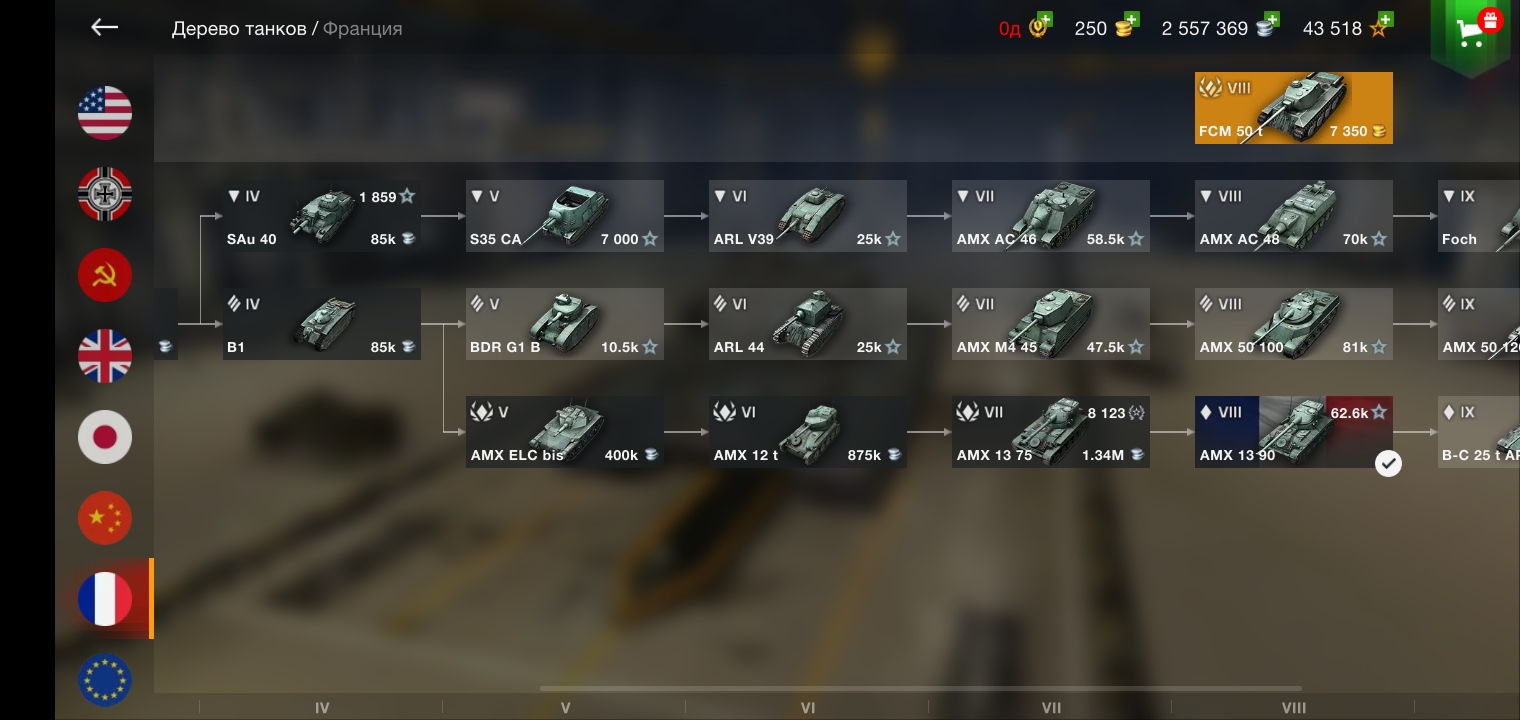Open the AMX 50 100 tank
The height and width of the screenshot is (720, 1520).
[x=1293, y=324]
